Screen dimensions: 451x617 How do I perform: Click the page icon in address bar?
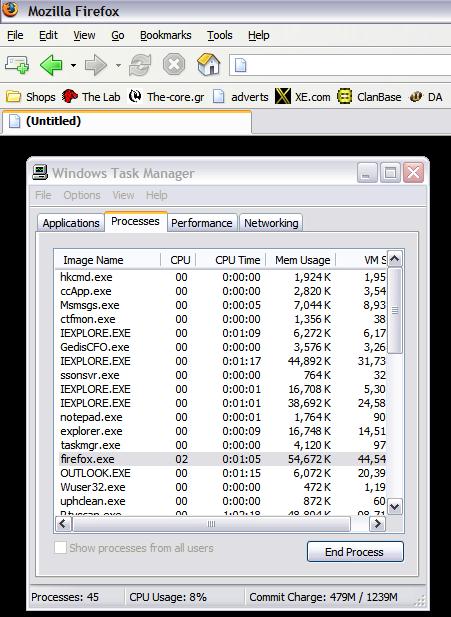(x=240, y=65)
